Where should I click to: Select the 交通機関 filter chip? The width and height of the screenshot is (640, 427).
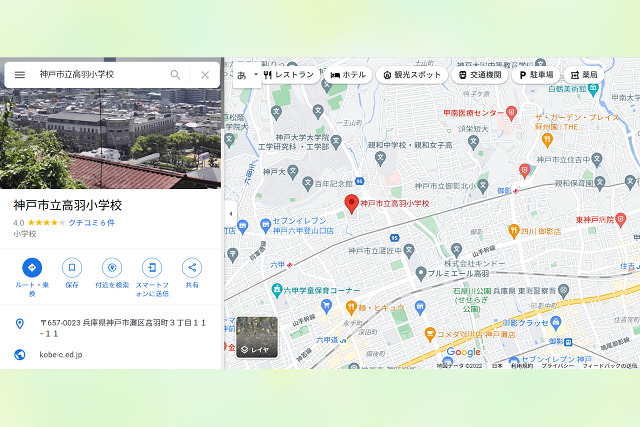pos(480,75)
